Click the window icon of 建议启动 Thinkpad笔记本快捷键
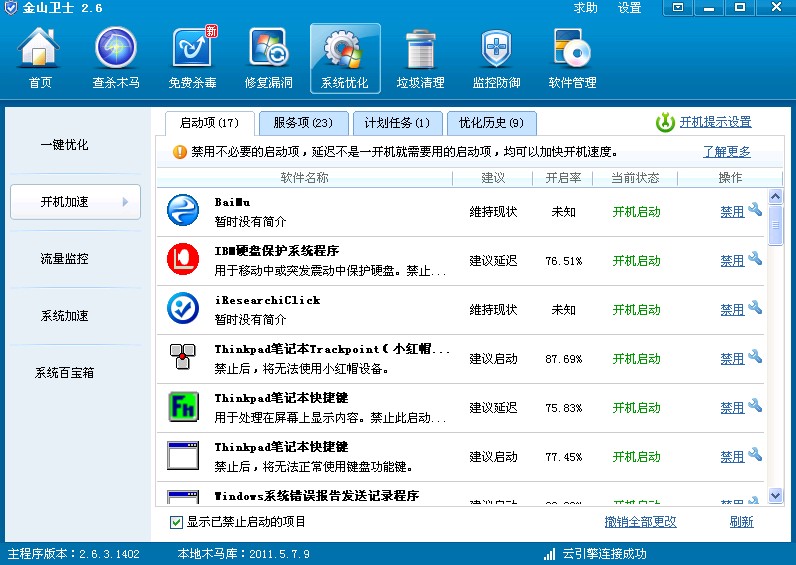Image resolution: width=796 pixels, height=565 pixels. click(x=183, y=455)
